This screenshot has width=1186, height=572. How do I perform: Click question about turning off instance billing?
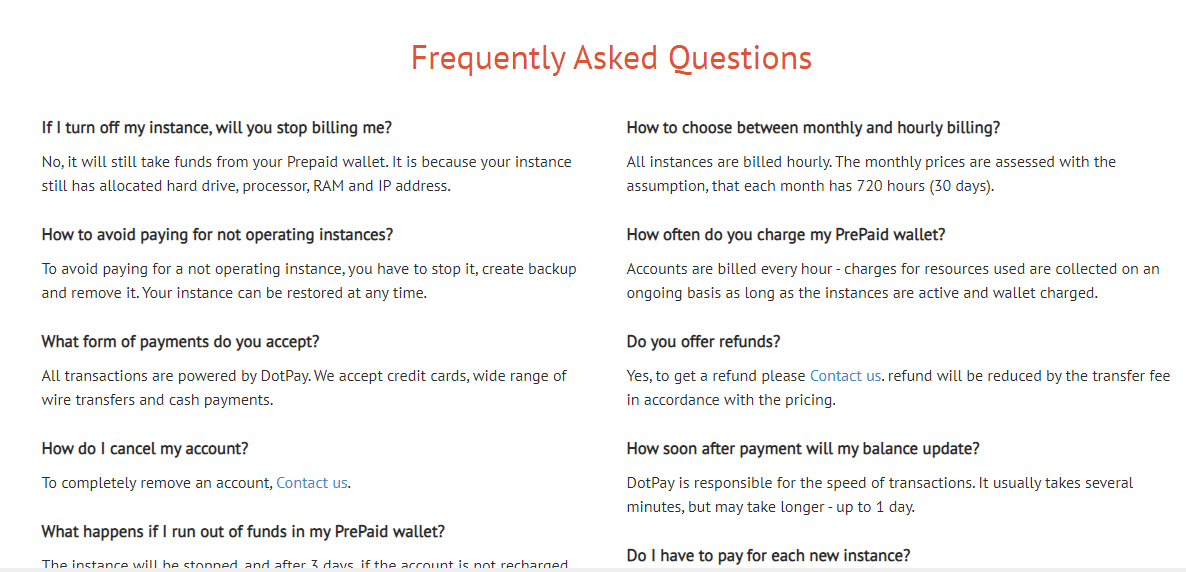pos(217,127)
